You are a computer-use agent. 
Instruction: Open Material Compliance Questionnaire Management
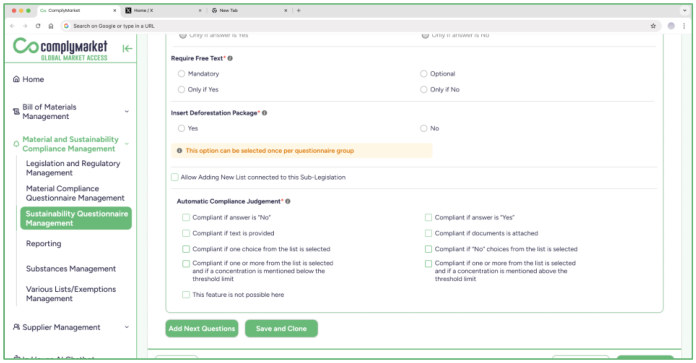point(75,193)
